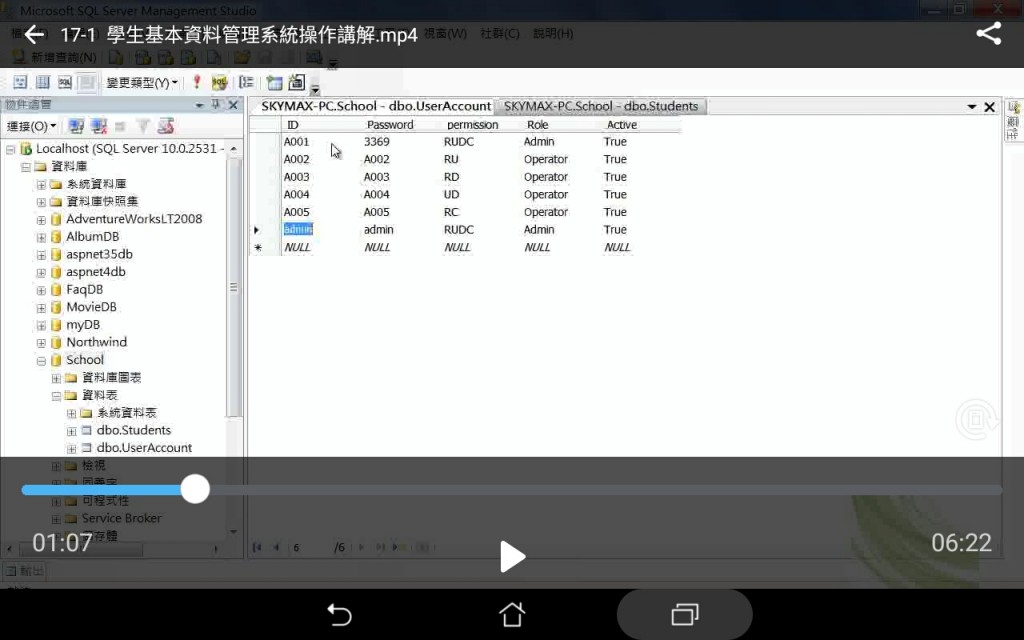Click Object Explorer stop icon

[120, 127]
